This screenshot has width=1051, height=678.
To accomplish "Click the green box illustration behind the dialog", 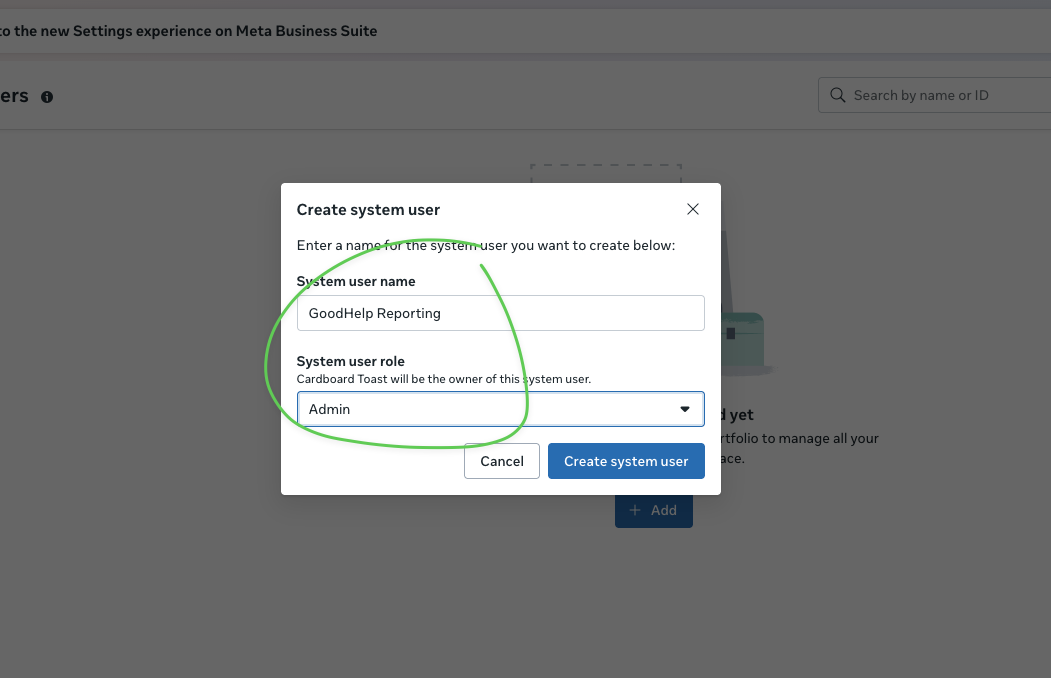I will 744,339.
